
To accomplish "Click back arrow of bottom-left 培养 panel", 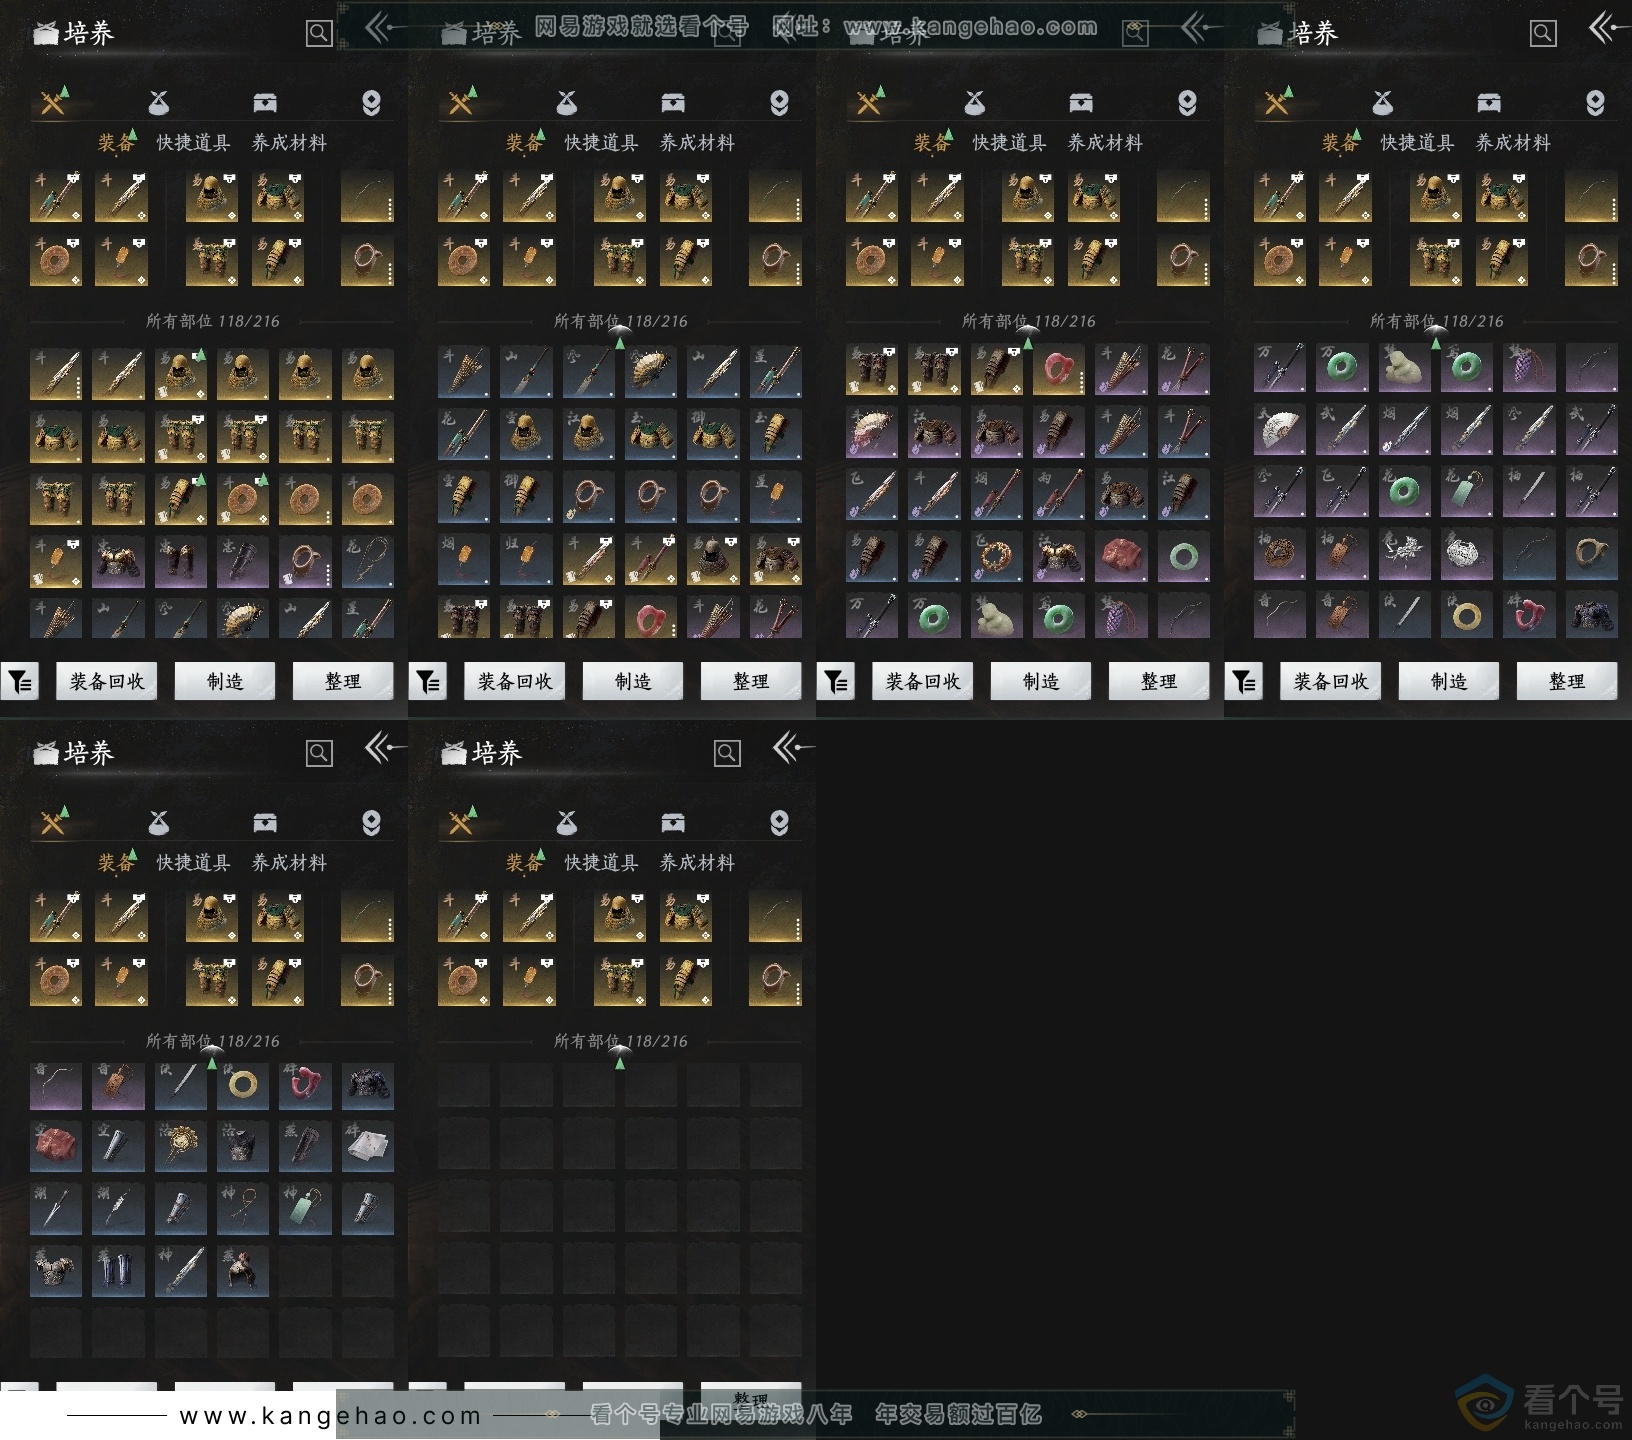I will (383, 747).
